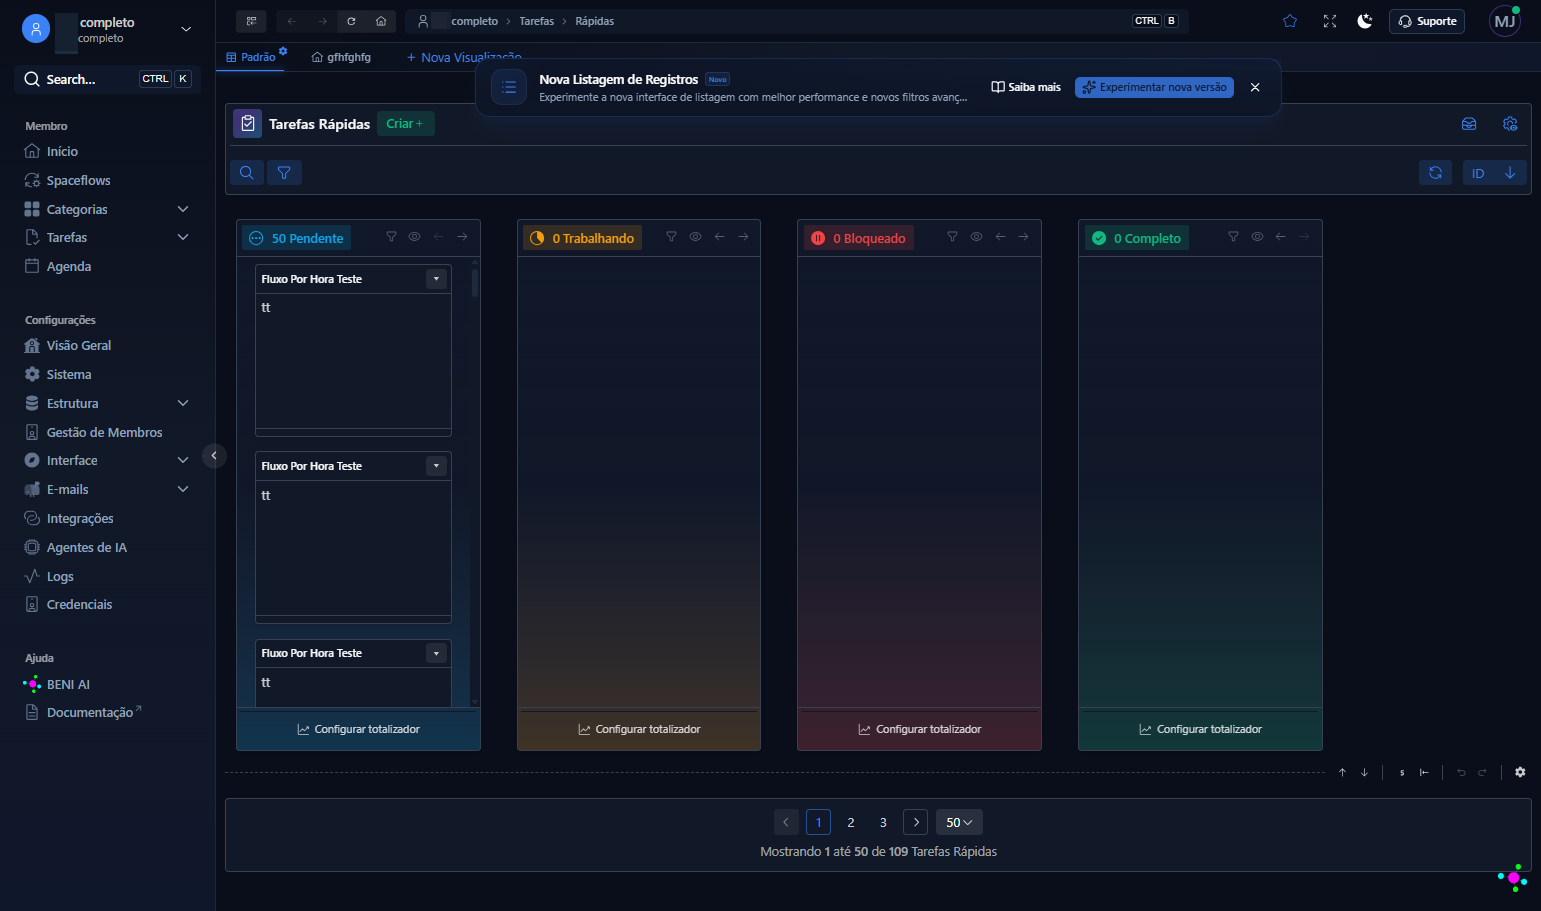This screenshot has height=911, width=1541.
Task: Open the completo workspace dropdown
Action: [x=186, y=29]
